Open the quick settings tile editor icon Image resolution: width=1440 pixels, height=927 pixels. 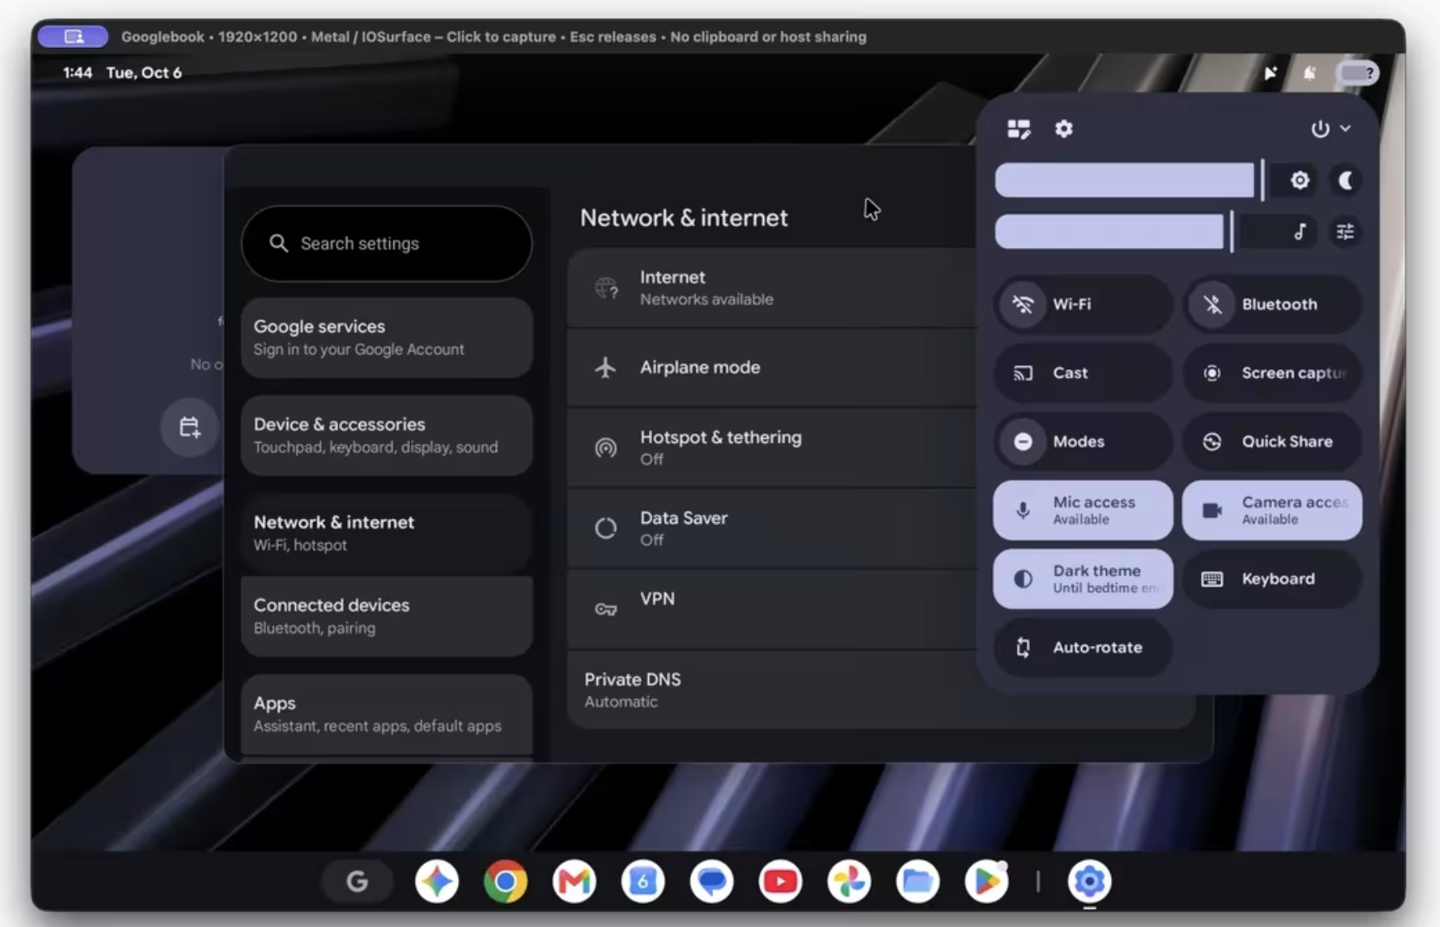[1019, 129]
